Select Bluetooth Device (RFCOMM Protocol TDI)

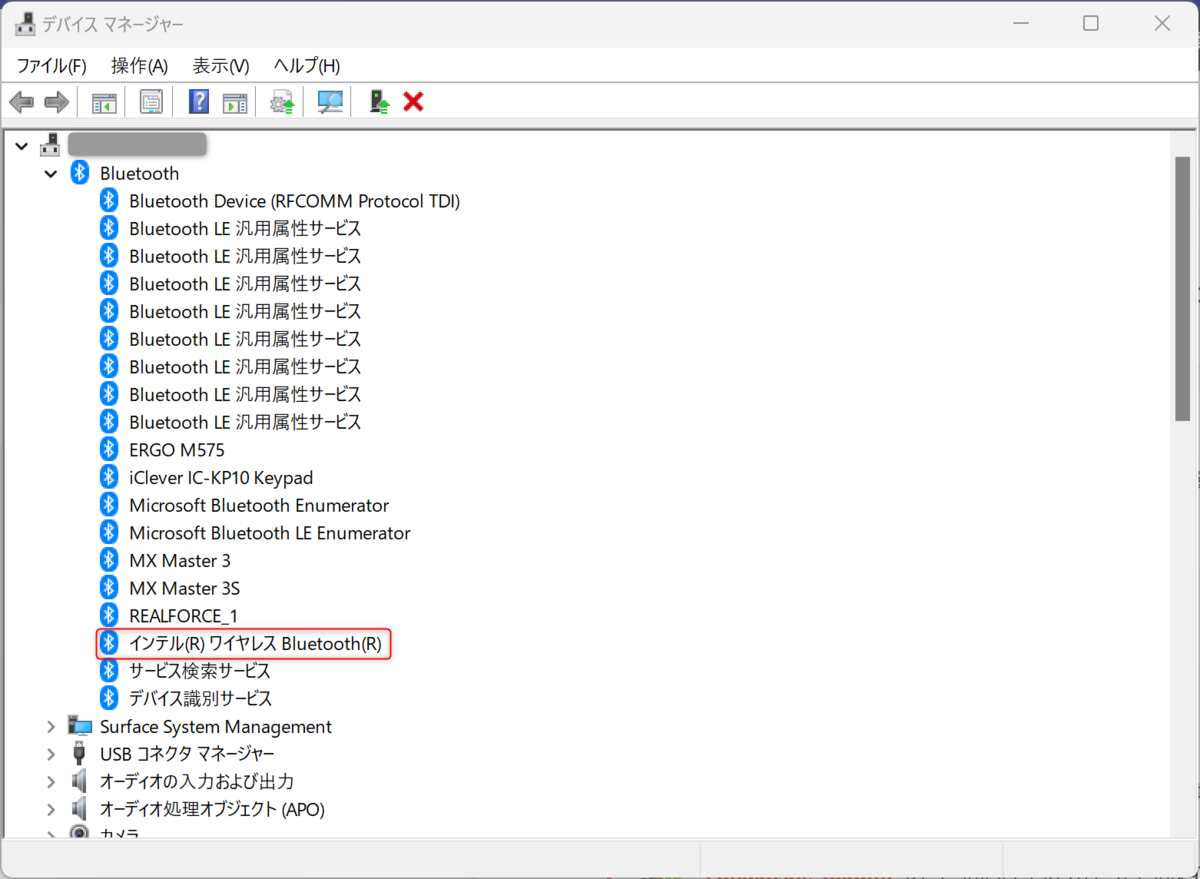point(294,201)
